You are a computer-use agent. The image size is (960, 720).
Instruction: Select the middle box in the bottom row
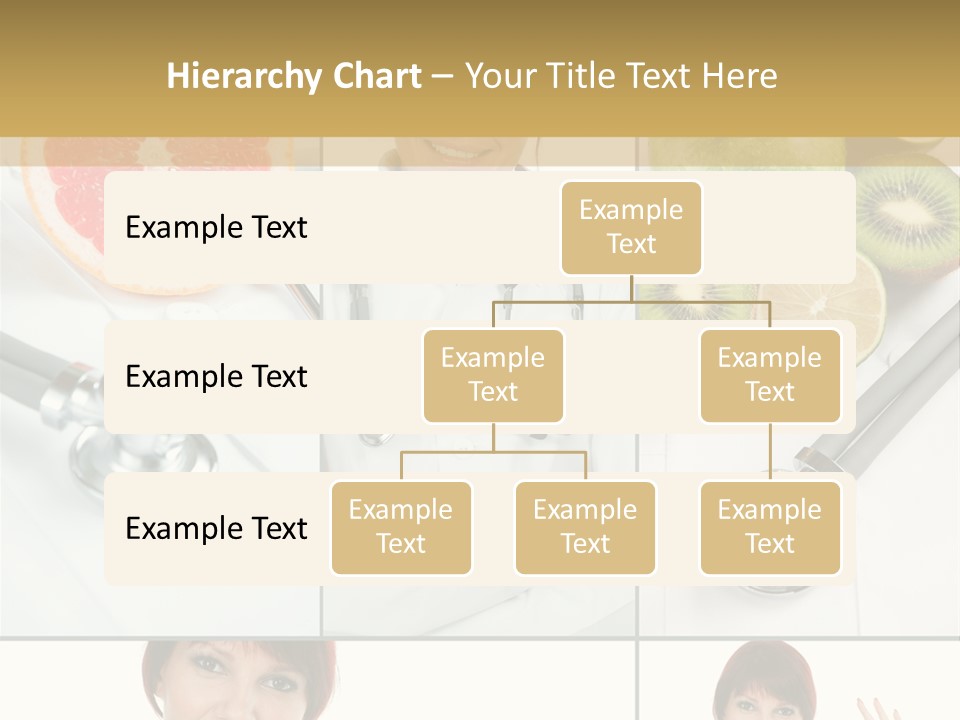click(x=585, y=527)
